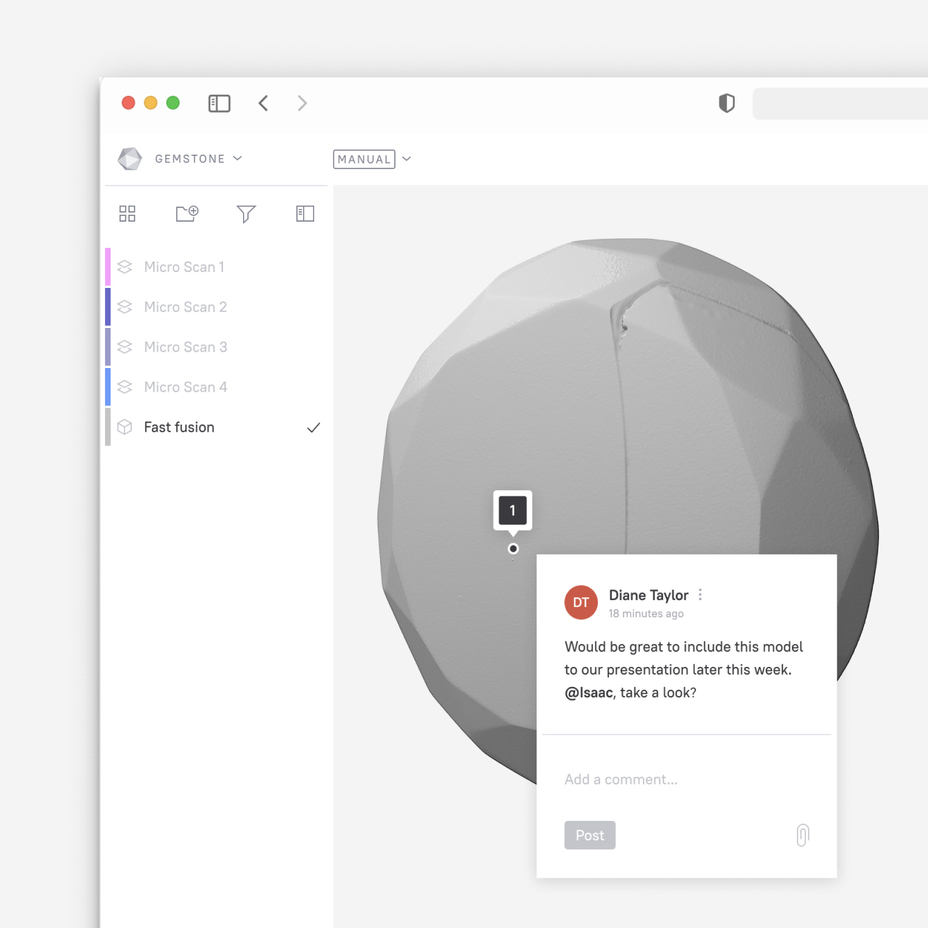Open the Manual mode dropdown arrow
This screenshot has width=928, height=928.
(407, 159)
